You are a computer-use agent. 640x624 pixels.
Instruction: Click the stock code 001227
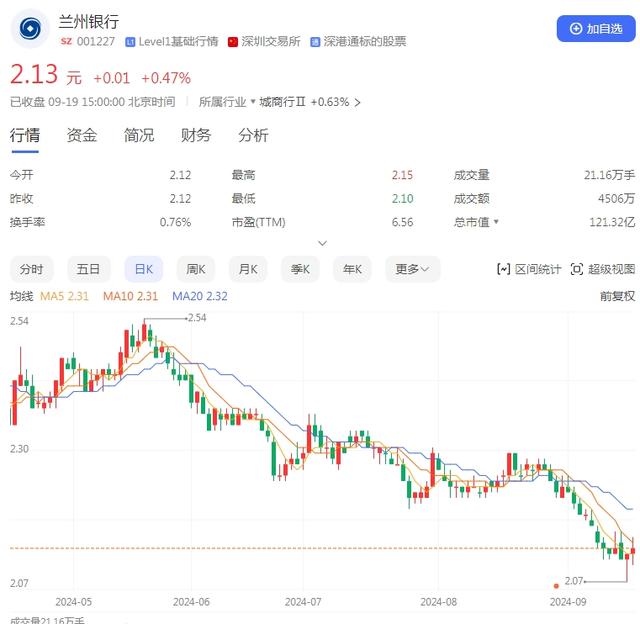click(x=96, y=41)
